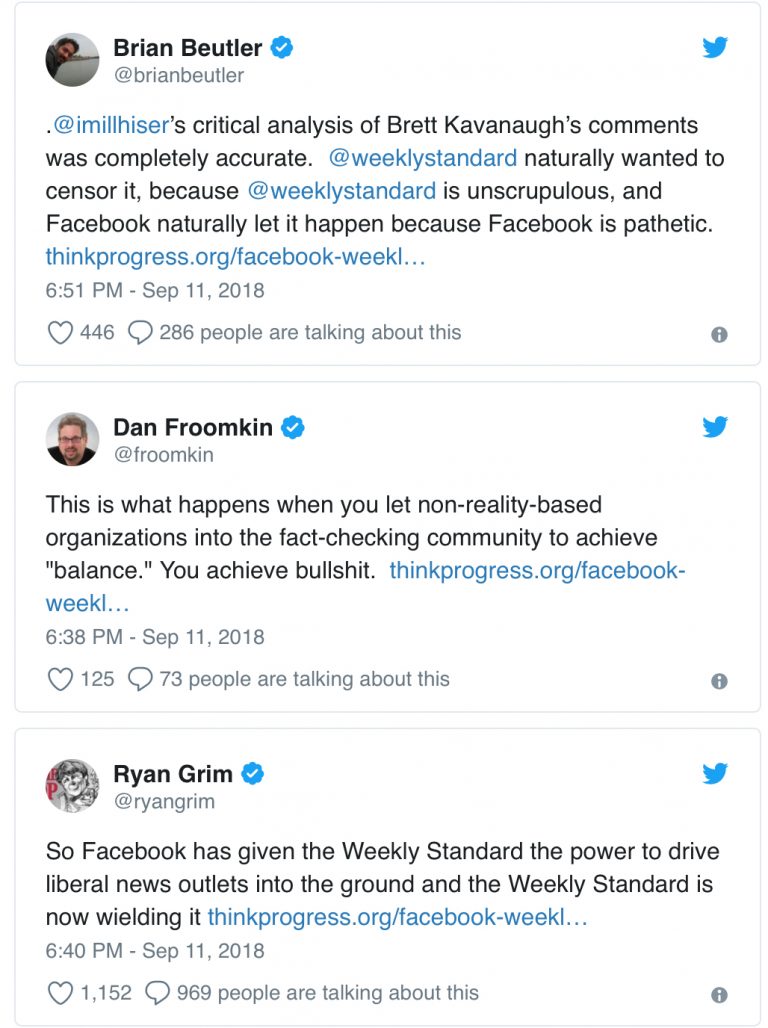Click the verified badge next to Dan Froomkin
Viewport: 768px width, 1028px height.
[x=291, y=426]
